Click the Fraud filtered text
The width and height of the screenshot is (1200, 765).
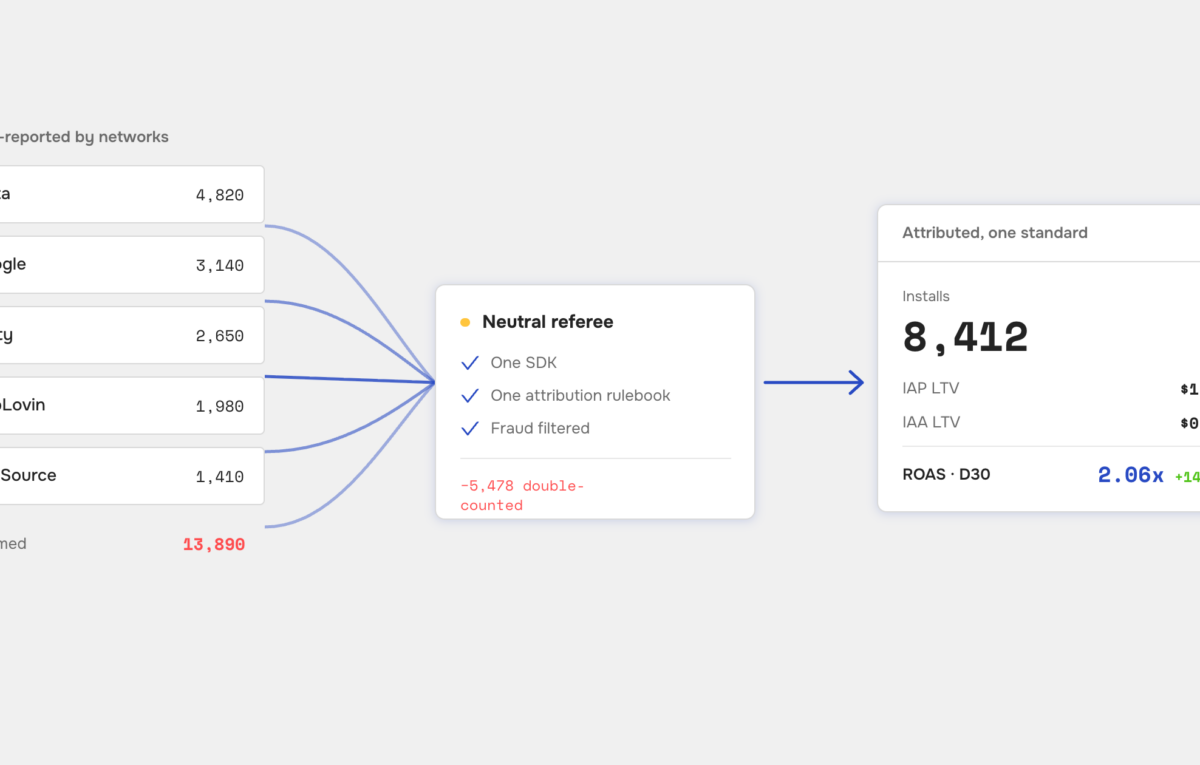tap(540, 428)
